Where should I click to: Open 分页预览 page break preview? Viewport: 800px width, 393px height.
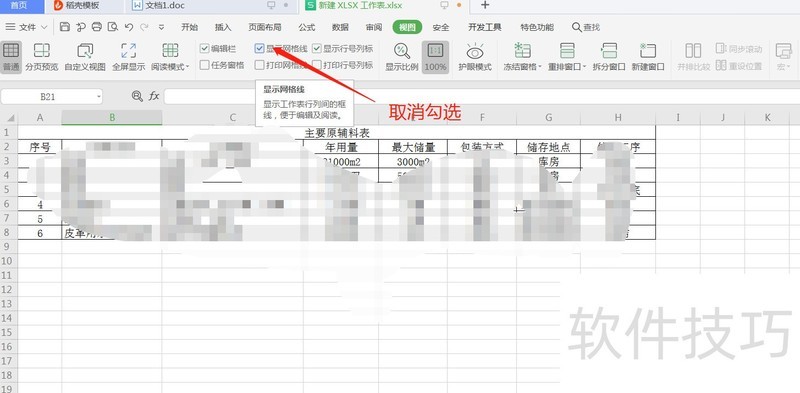coord(42,57)
